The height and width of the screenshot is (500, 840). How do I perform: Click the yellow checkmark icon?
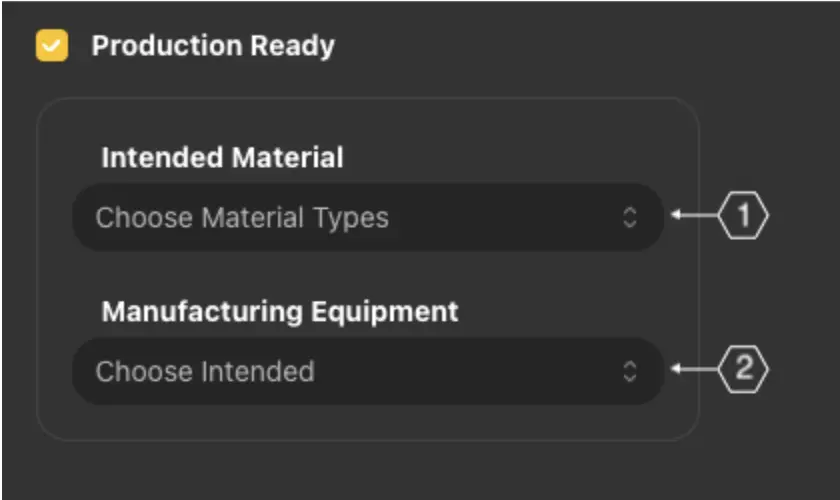click(x=51, y=46)
